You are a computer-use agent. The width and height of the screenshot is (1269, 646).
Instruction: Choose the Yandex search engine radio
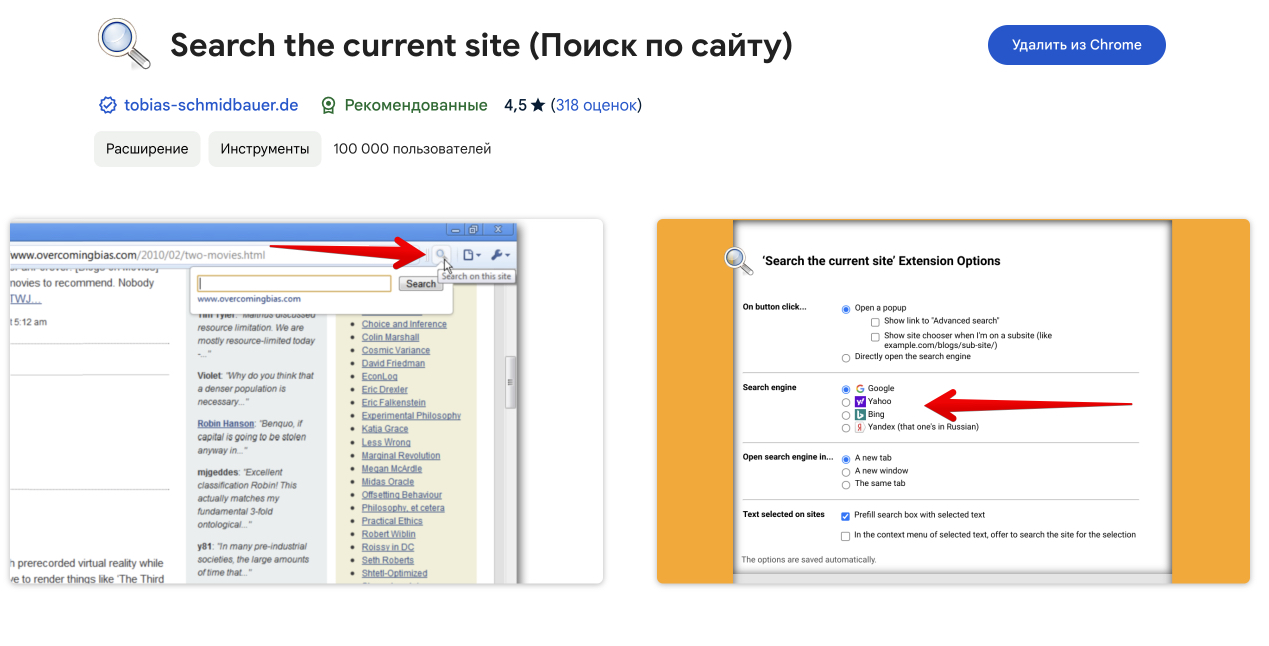click(x=846, y=428)
